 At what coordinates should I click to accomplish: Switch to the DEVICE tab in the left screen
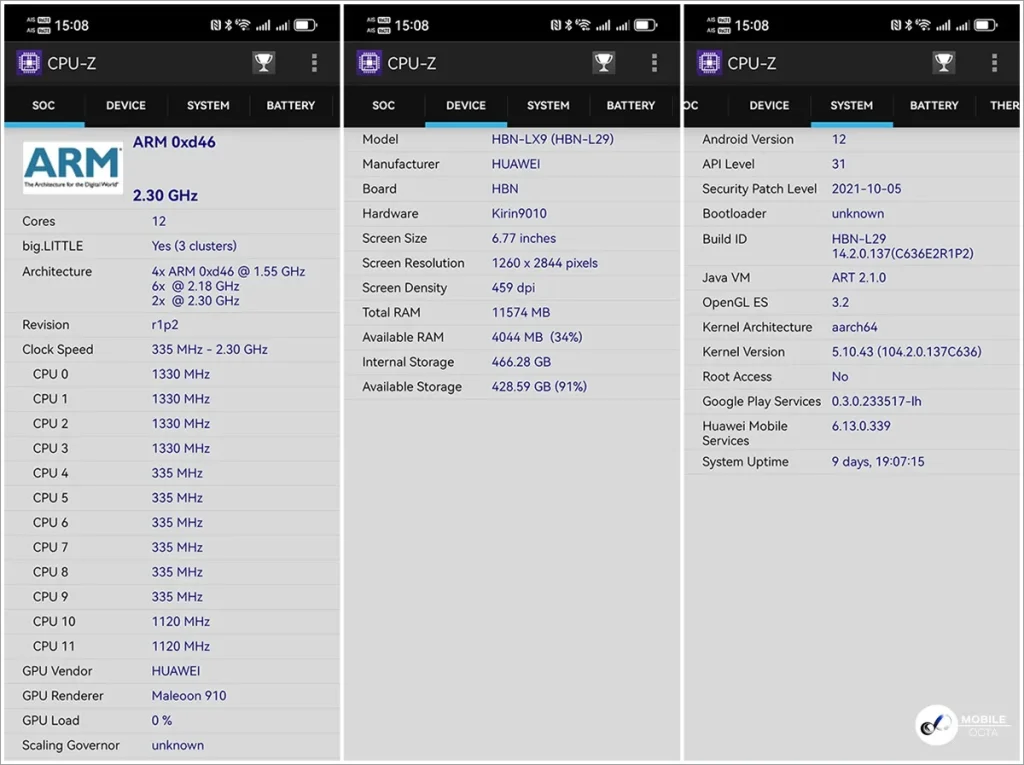point(126,105)
